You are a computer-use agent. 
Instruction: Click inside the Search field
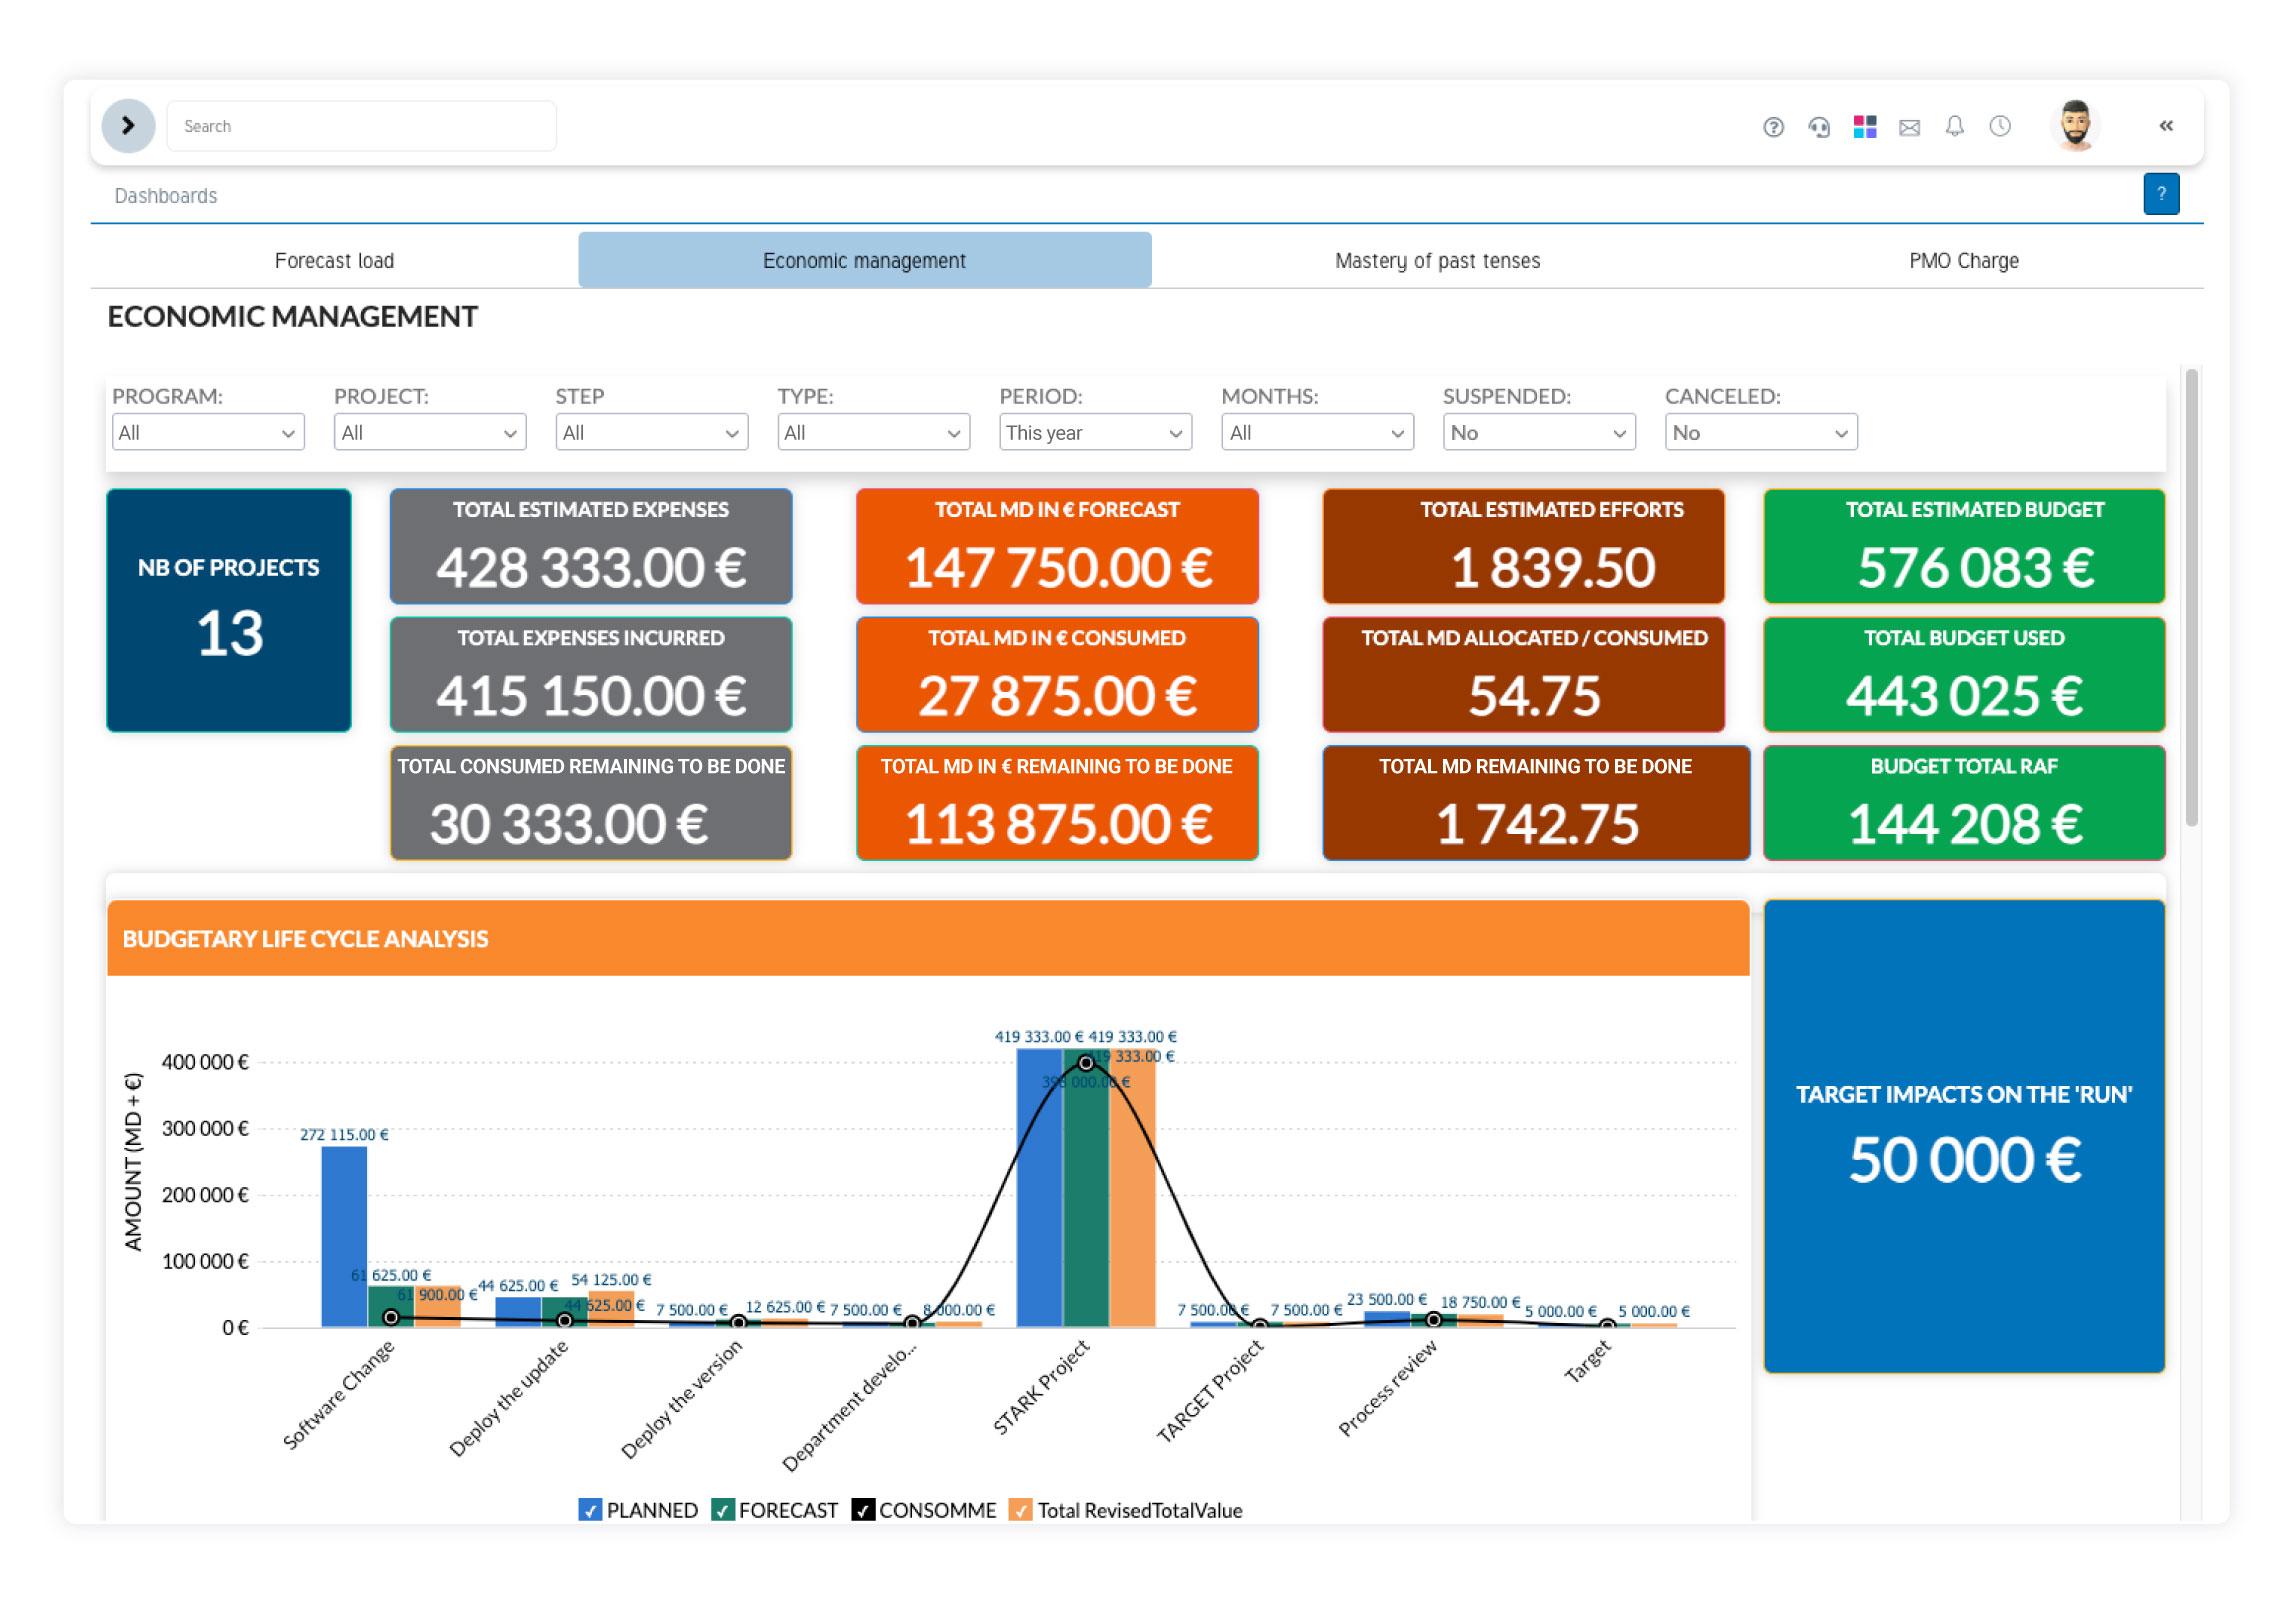tap(360, 125)
